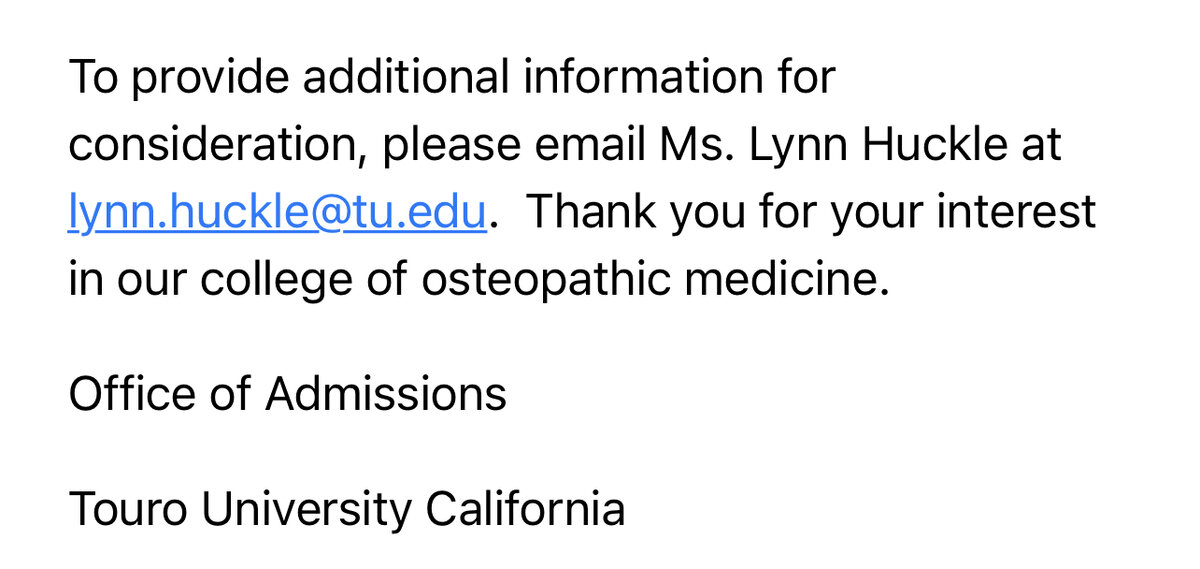Click the 'Office of Admissions' signature line
This screenshot has width=1200, height=569.
click(287, 393)
